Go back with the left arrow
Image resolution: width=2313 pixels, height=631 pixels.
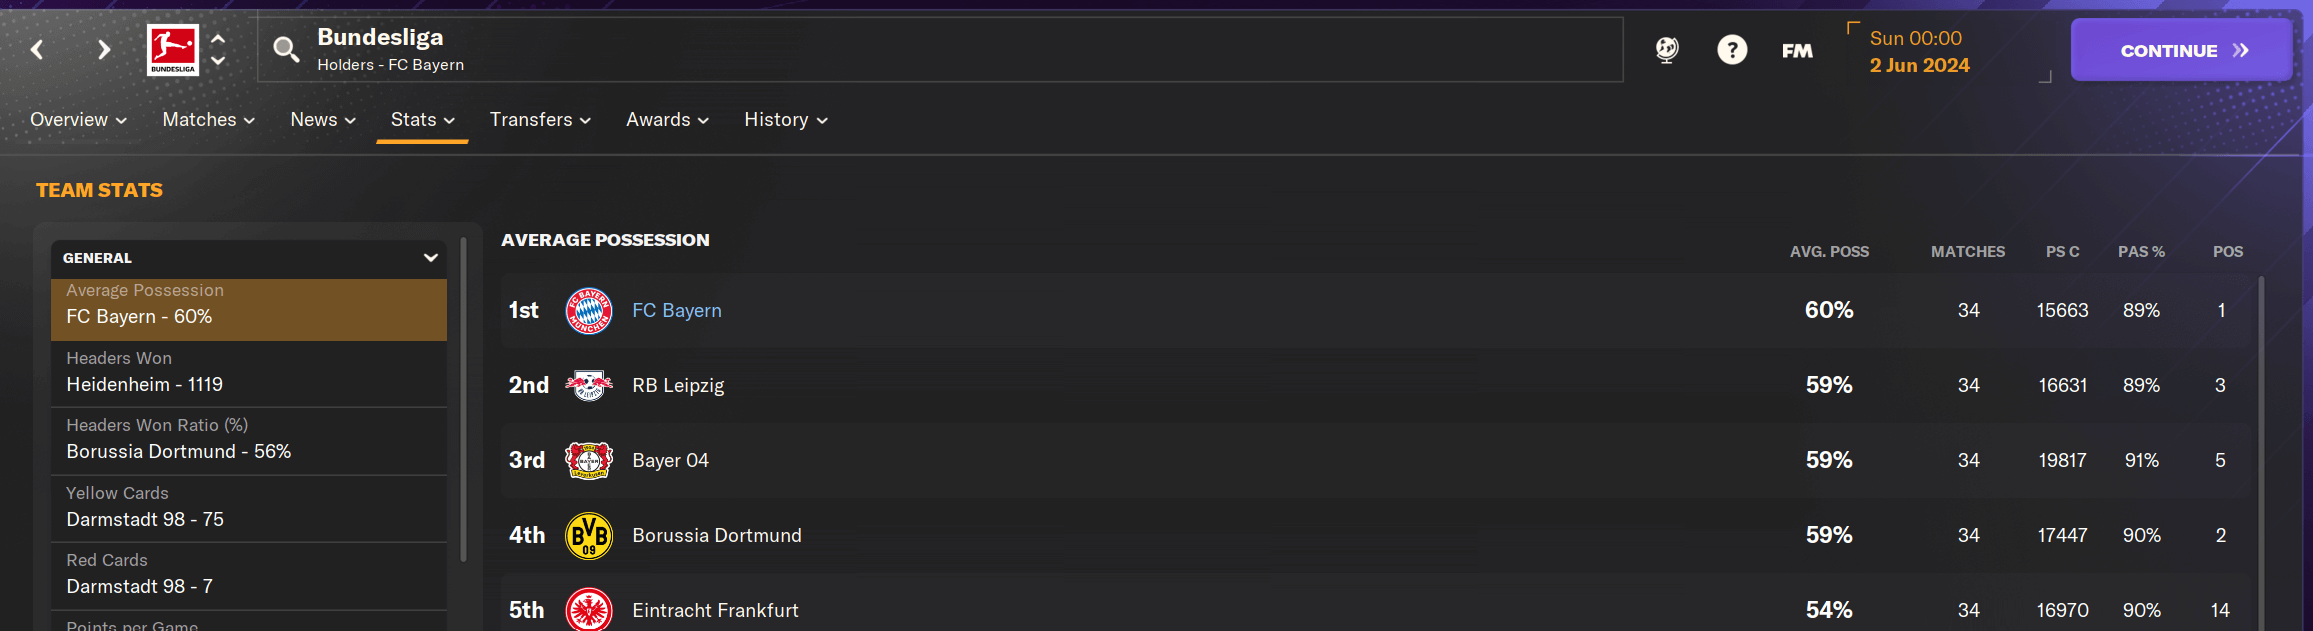point(37,49)
